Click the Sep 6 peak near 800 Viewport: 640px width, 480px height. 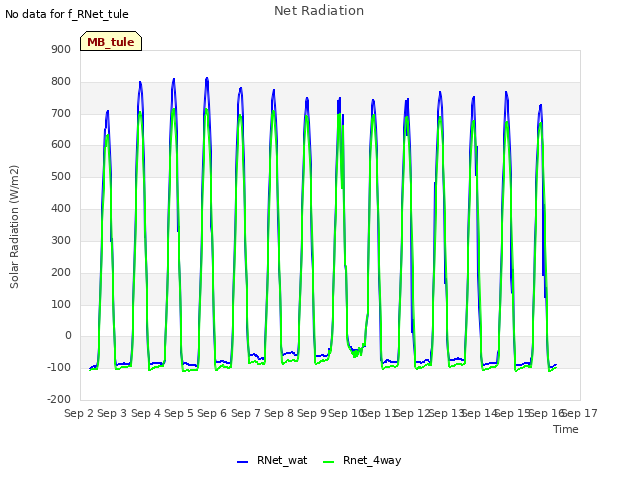pyautogui.click(x=207, y=78)
